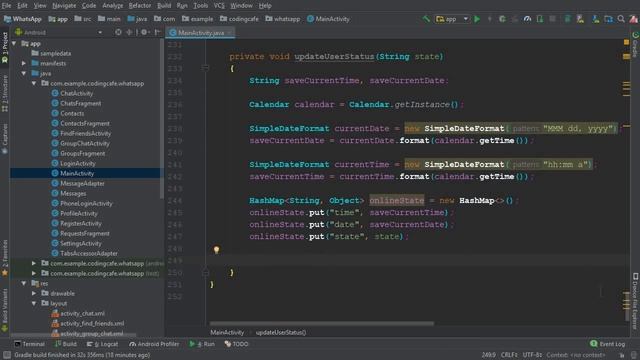The height and width of the screenshot is (360, 640).
Task: Click the Stop square icon in toolbar
Action: click(x=552, y=19)
